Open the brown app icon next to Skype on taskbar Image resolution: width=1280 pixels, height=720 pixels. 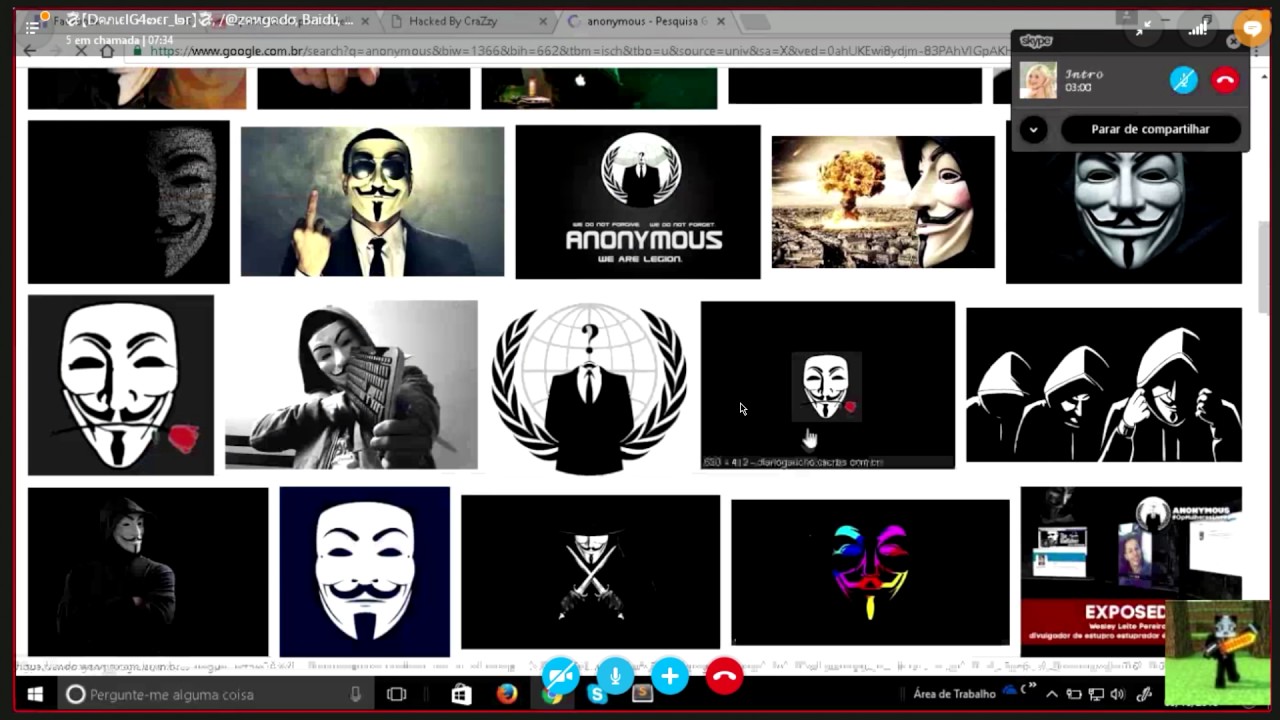click(643, 694)
